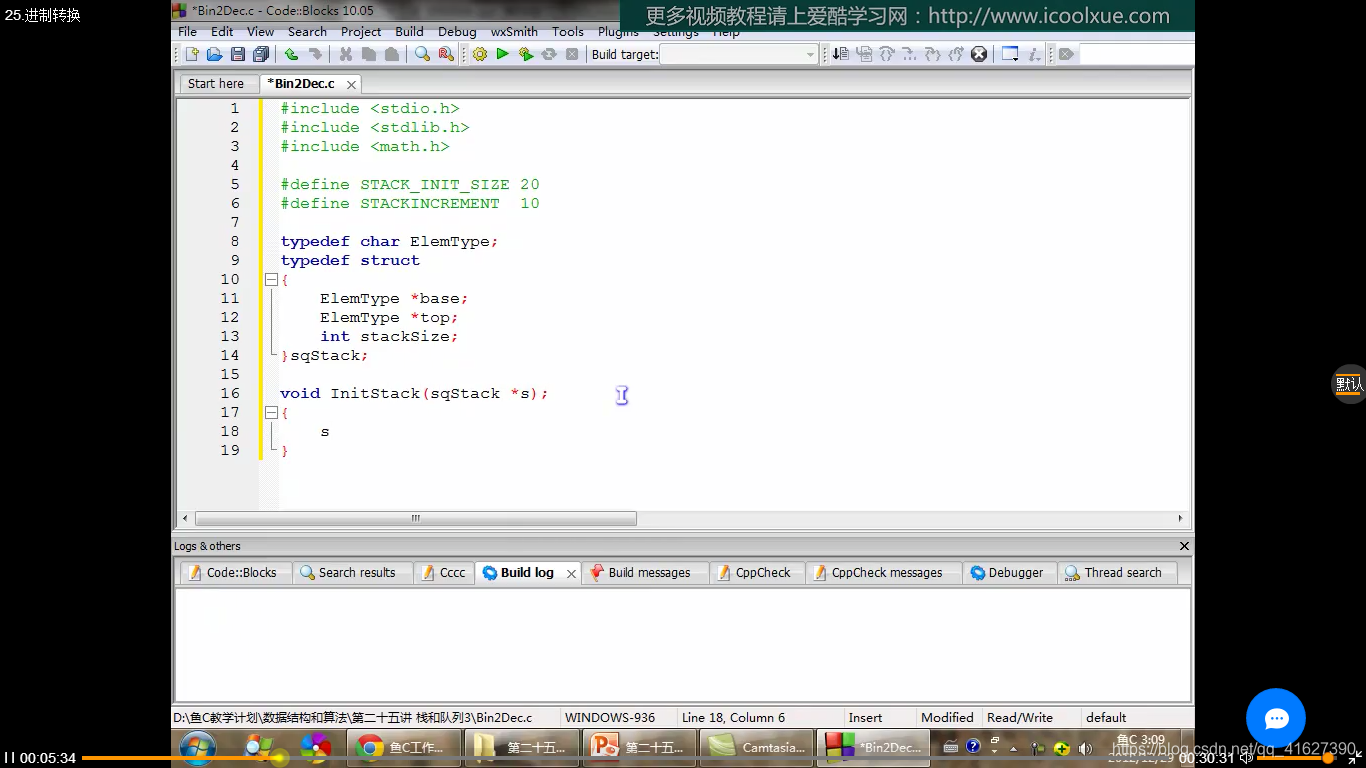Open Find with magnifier icon
Screen dimensions: 1366x768
click(x=422, y=54)
